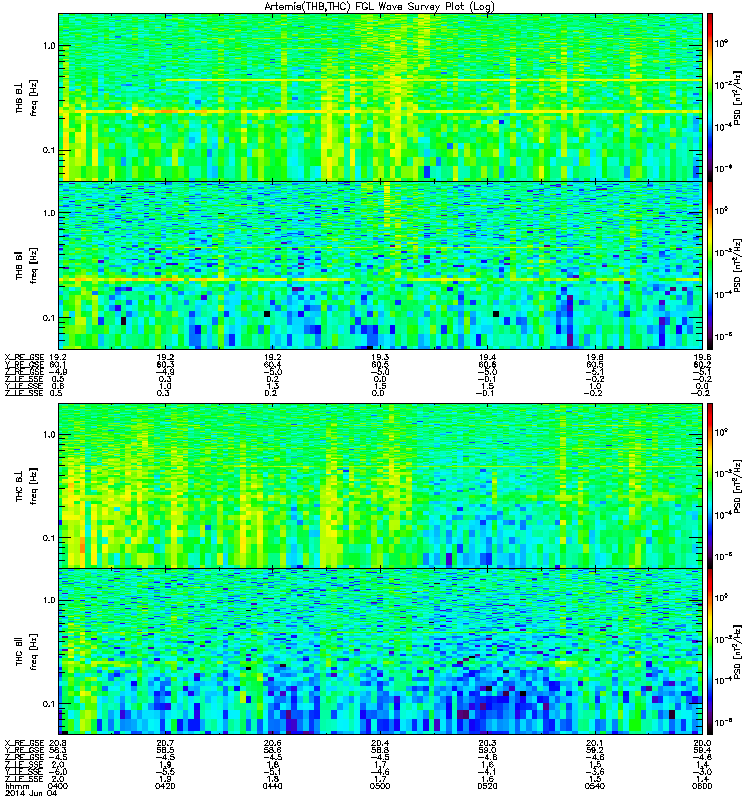Click the X_RE_GSE value 20.0
This screenshot has width=750, height=800.
[x=702, y=743]
